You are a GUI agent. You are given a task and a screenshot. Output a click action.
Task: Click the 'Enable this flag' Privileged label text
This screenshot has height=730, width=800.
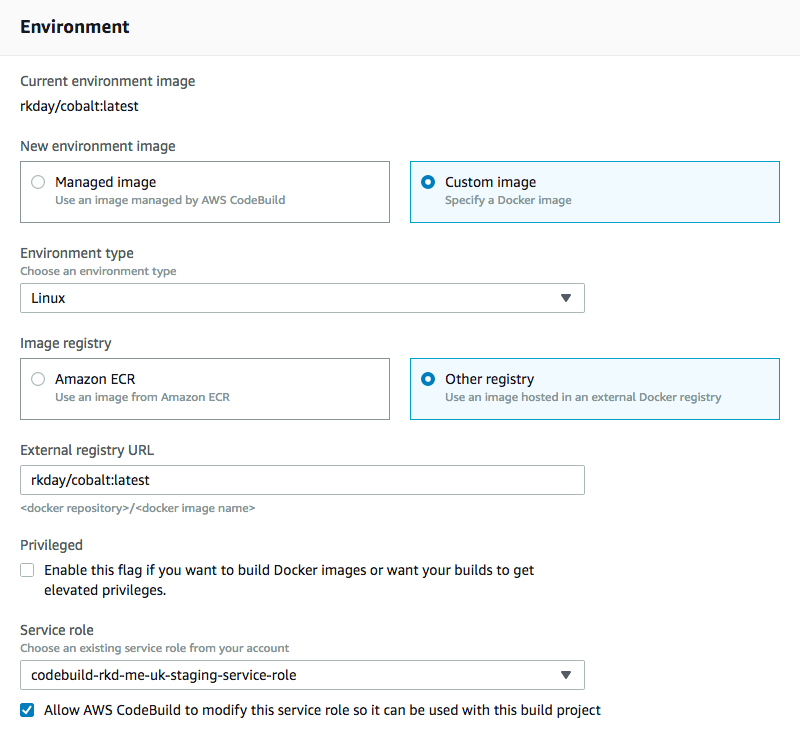click(x=289, y=580)
